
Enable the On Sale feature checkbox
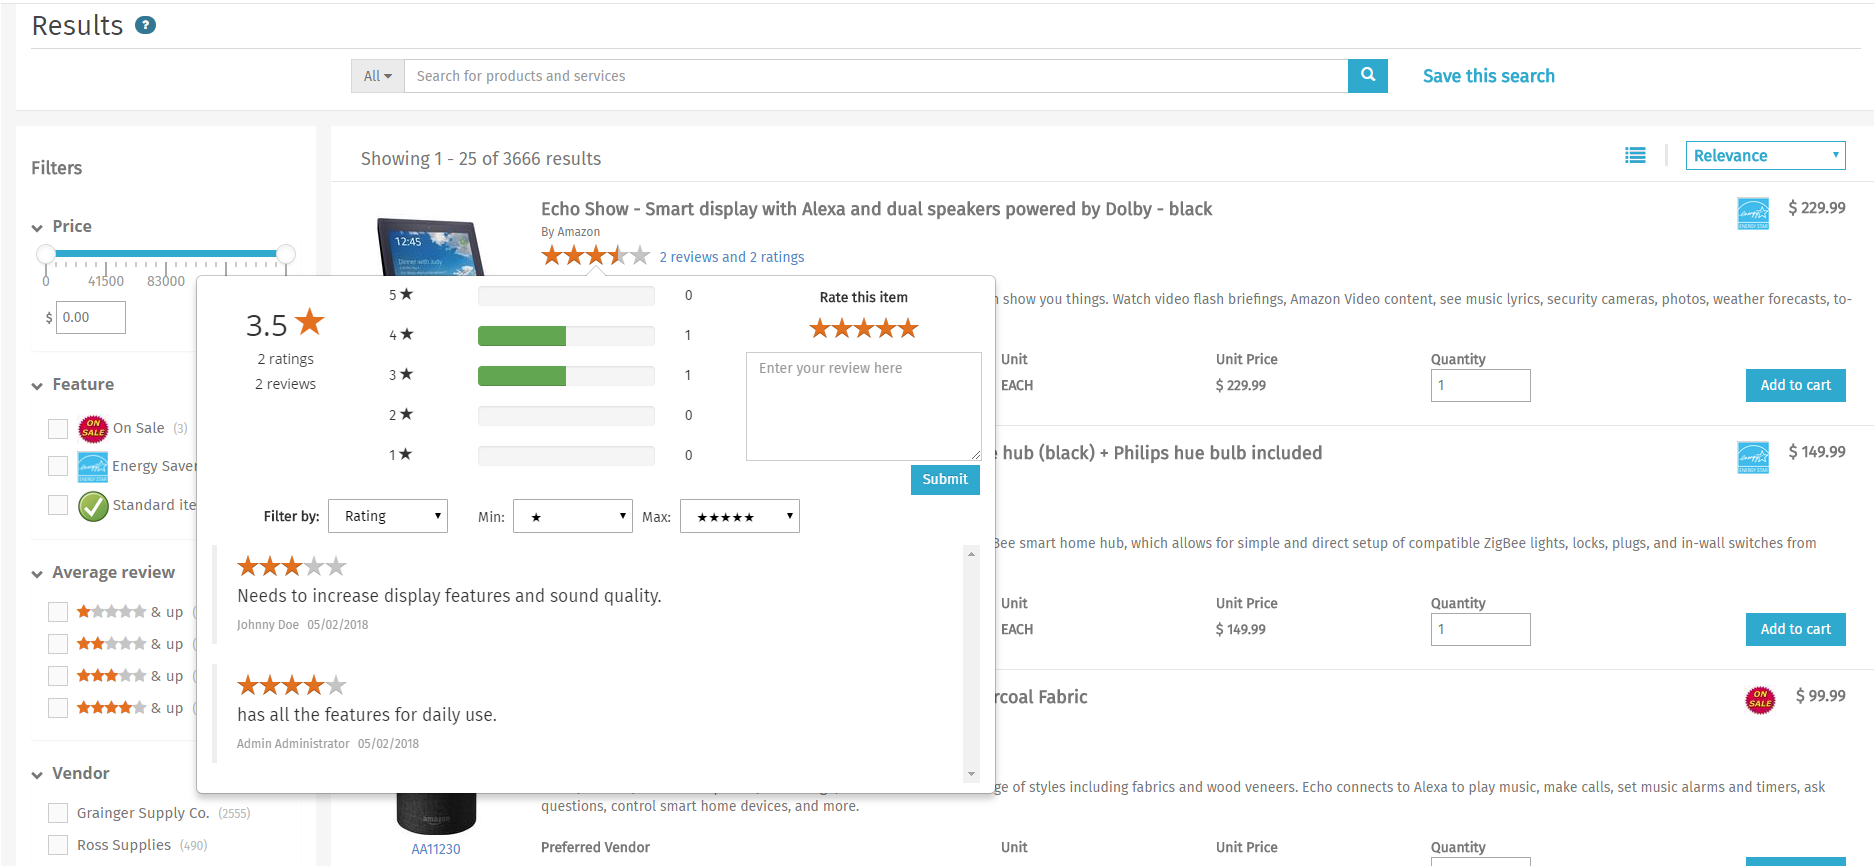pos(58,429)
